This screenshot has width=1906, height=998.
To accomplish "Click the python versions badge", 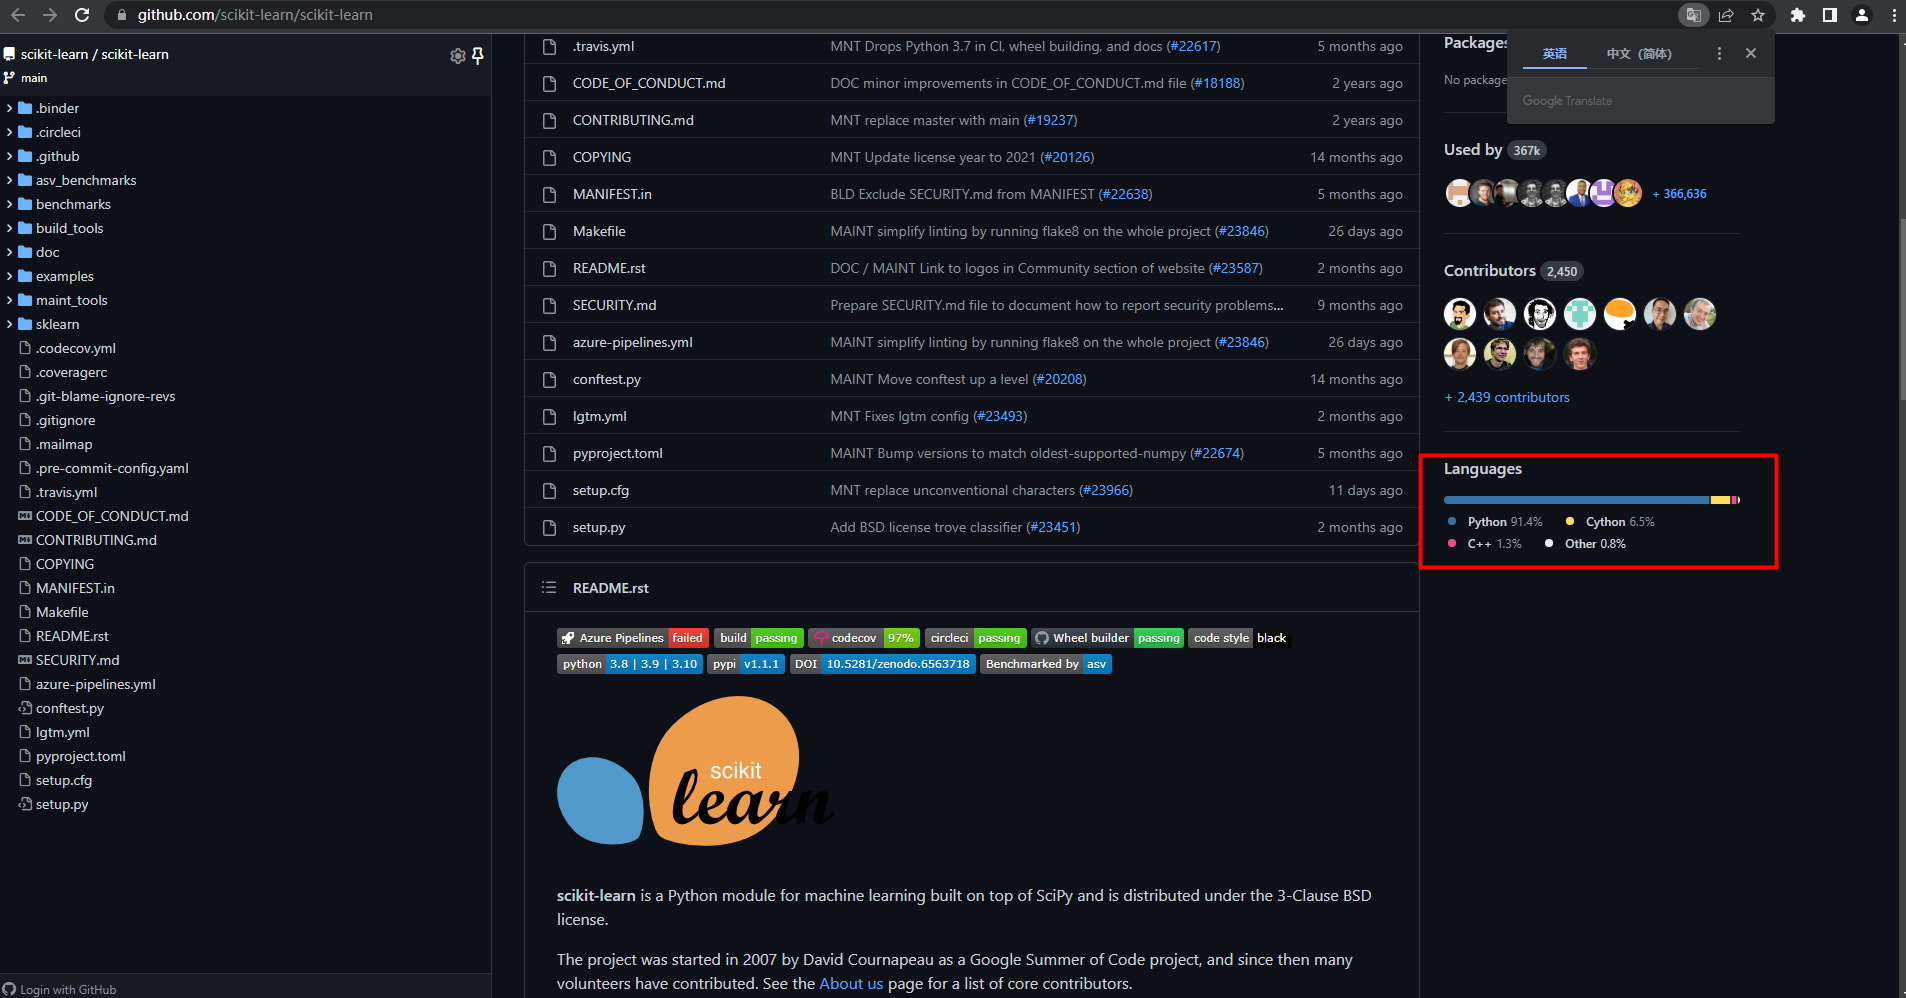I will (630, 664).
